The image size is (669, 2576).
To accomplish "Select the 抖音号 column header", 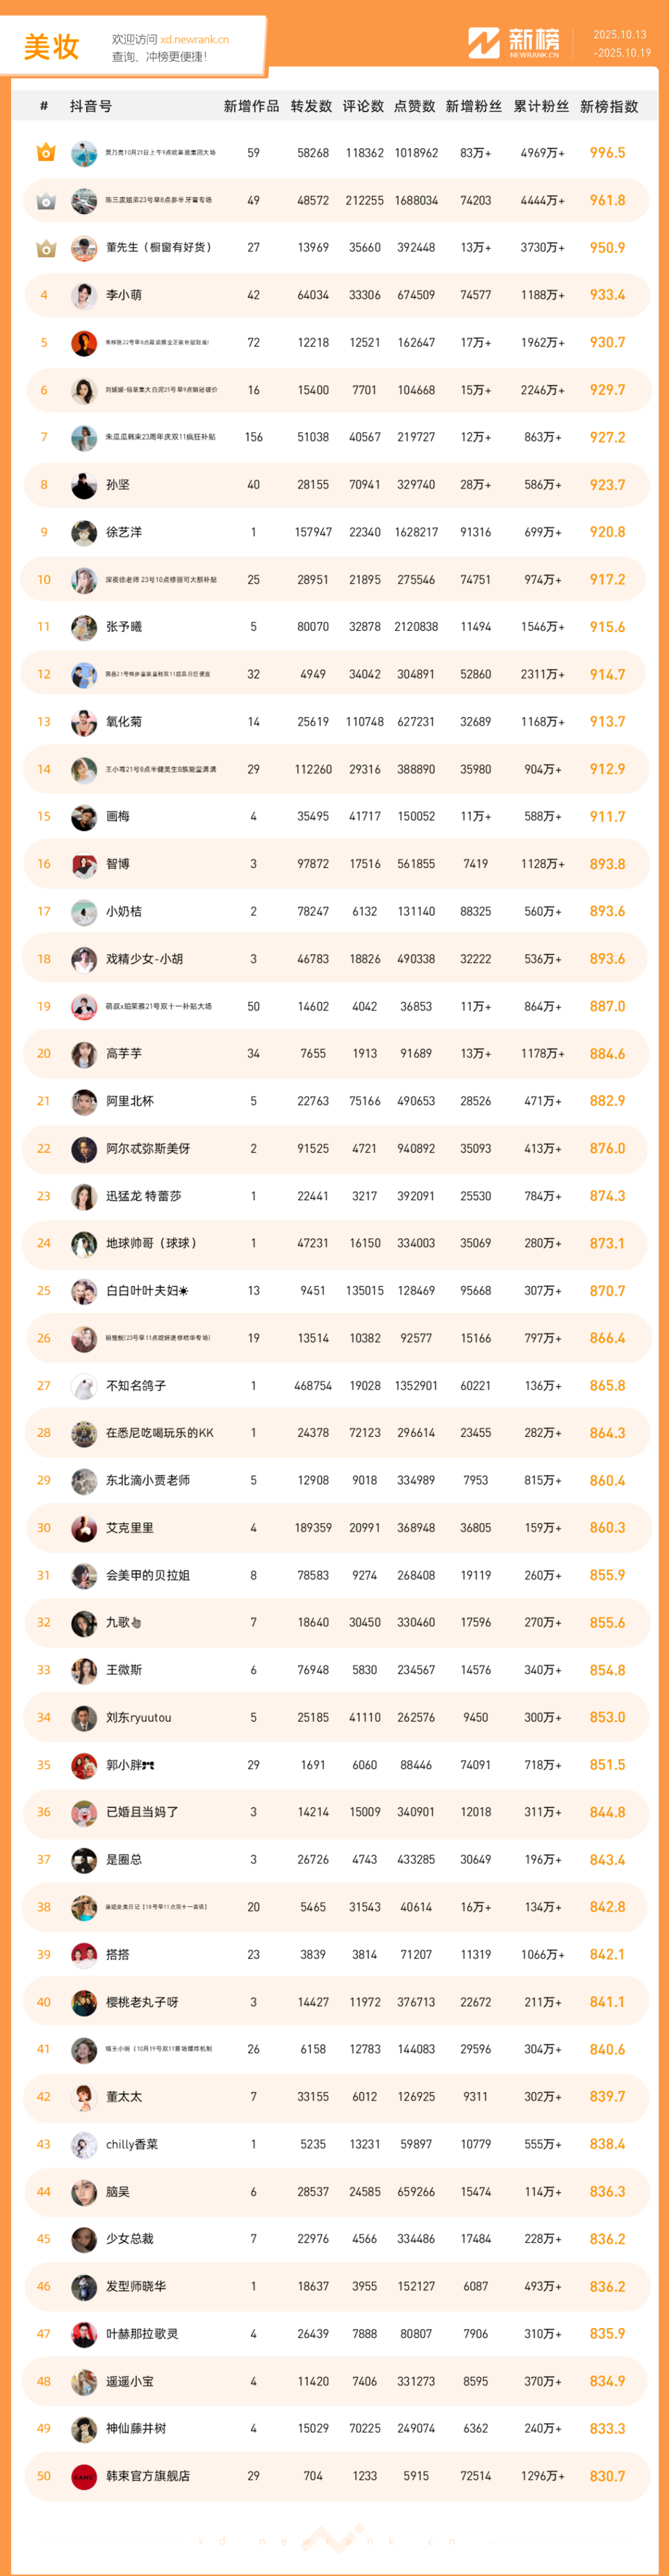I will (x=91, y=106).
